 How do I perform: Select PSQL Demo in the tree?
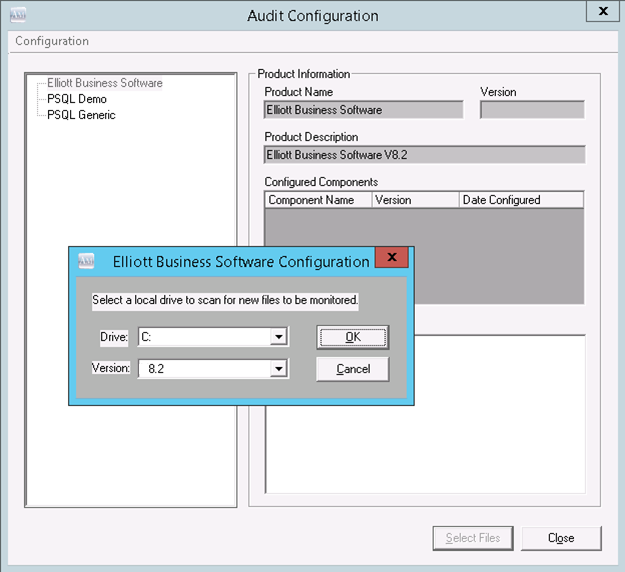coord(77,99)
